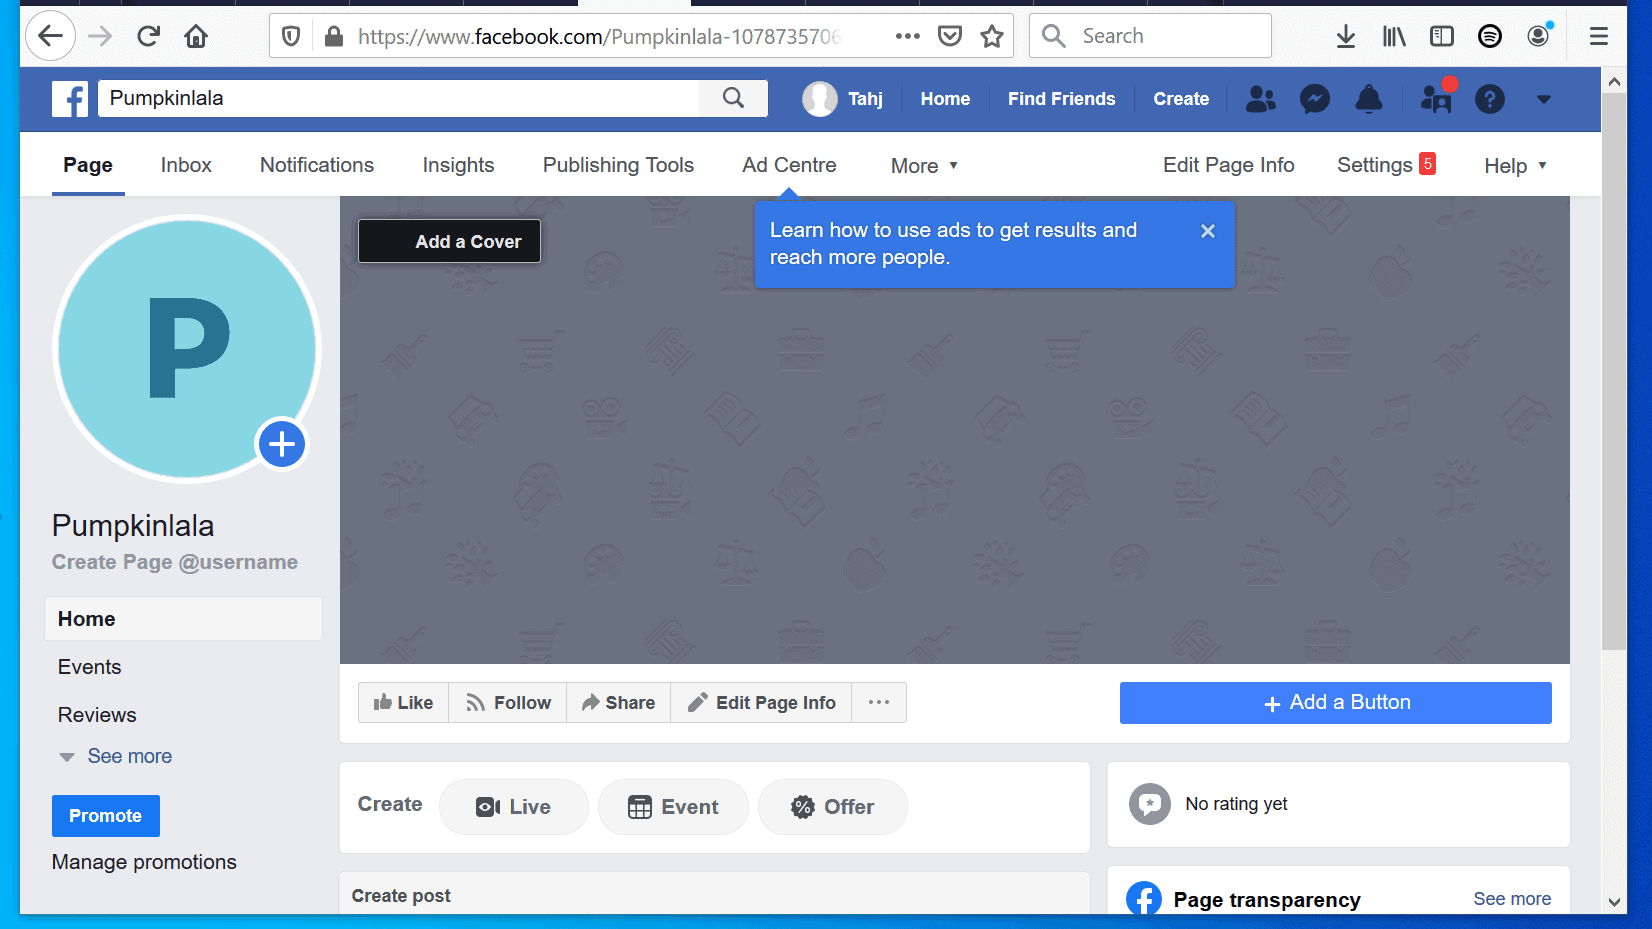Open Find Friends

click(x=1061, y=99)
